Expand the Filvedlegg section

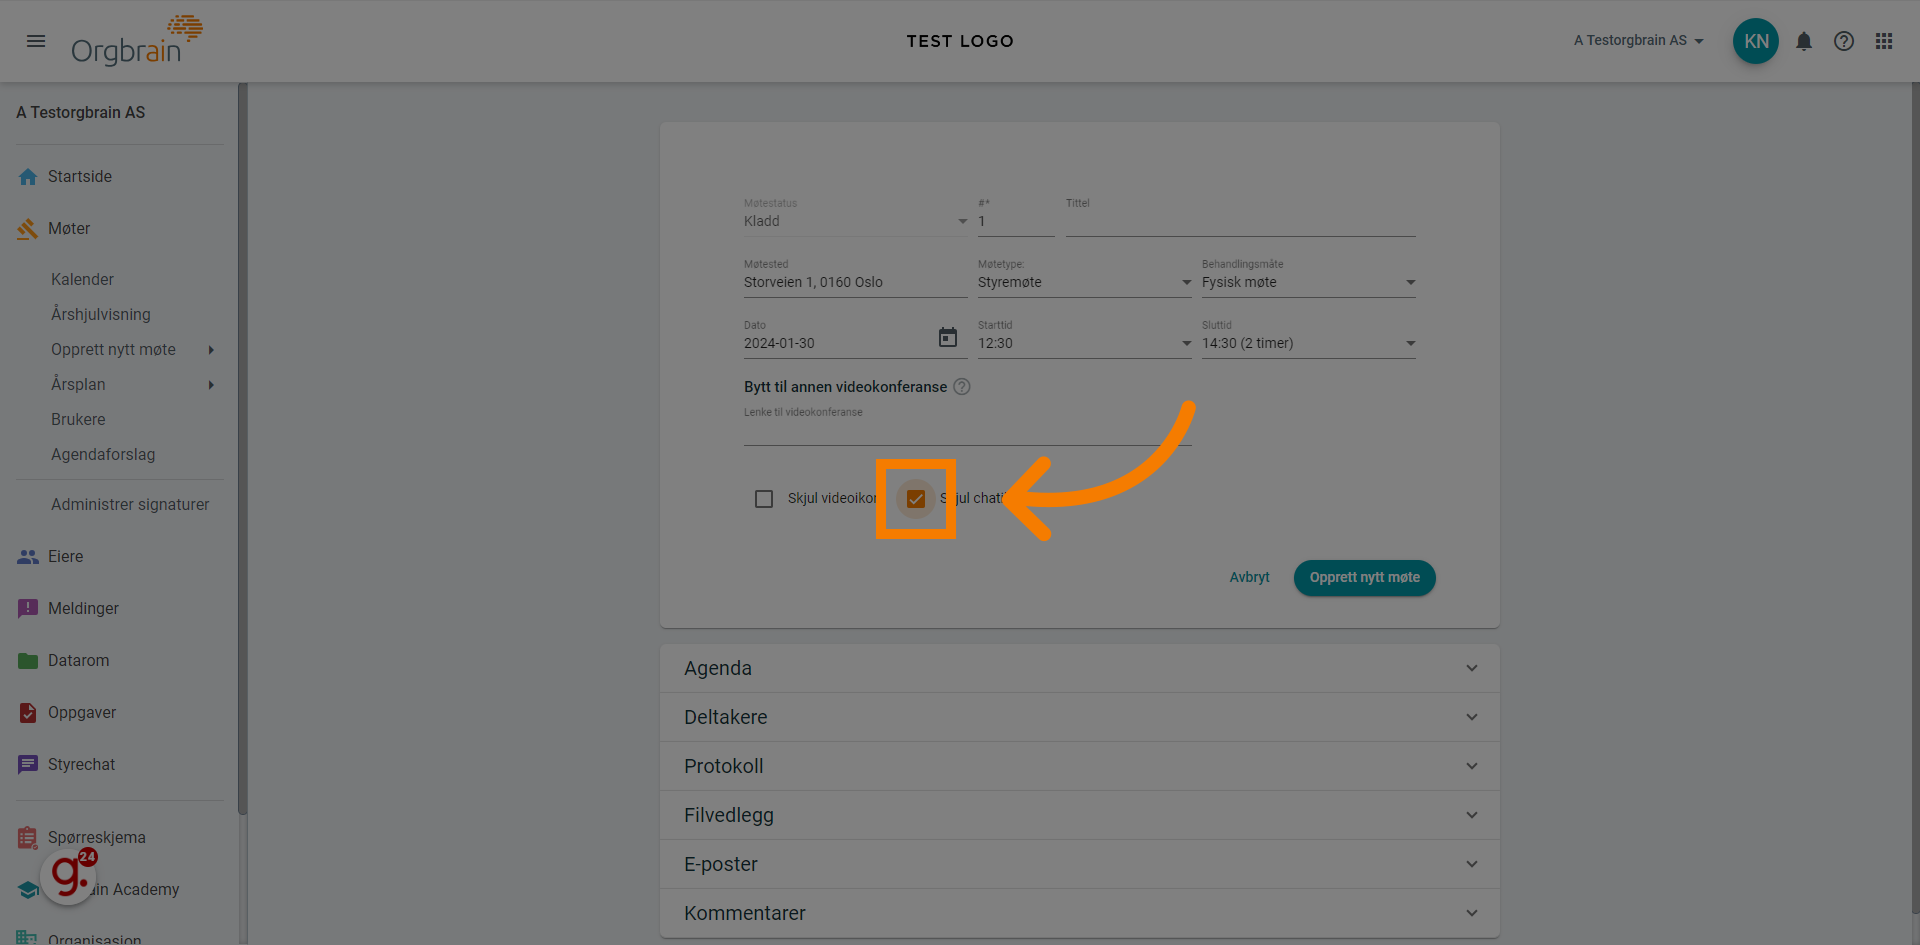[x=1080, y=815]
